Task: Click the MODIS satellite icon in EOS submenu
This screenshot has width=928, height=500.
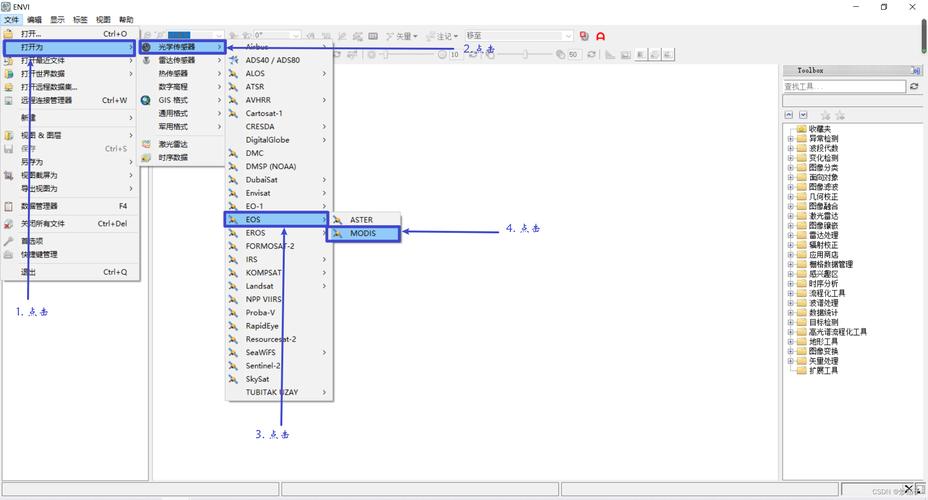Action: click(x=337, y=233)
